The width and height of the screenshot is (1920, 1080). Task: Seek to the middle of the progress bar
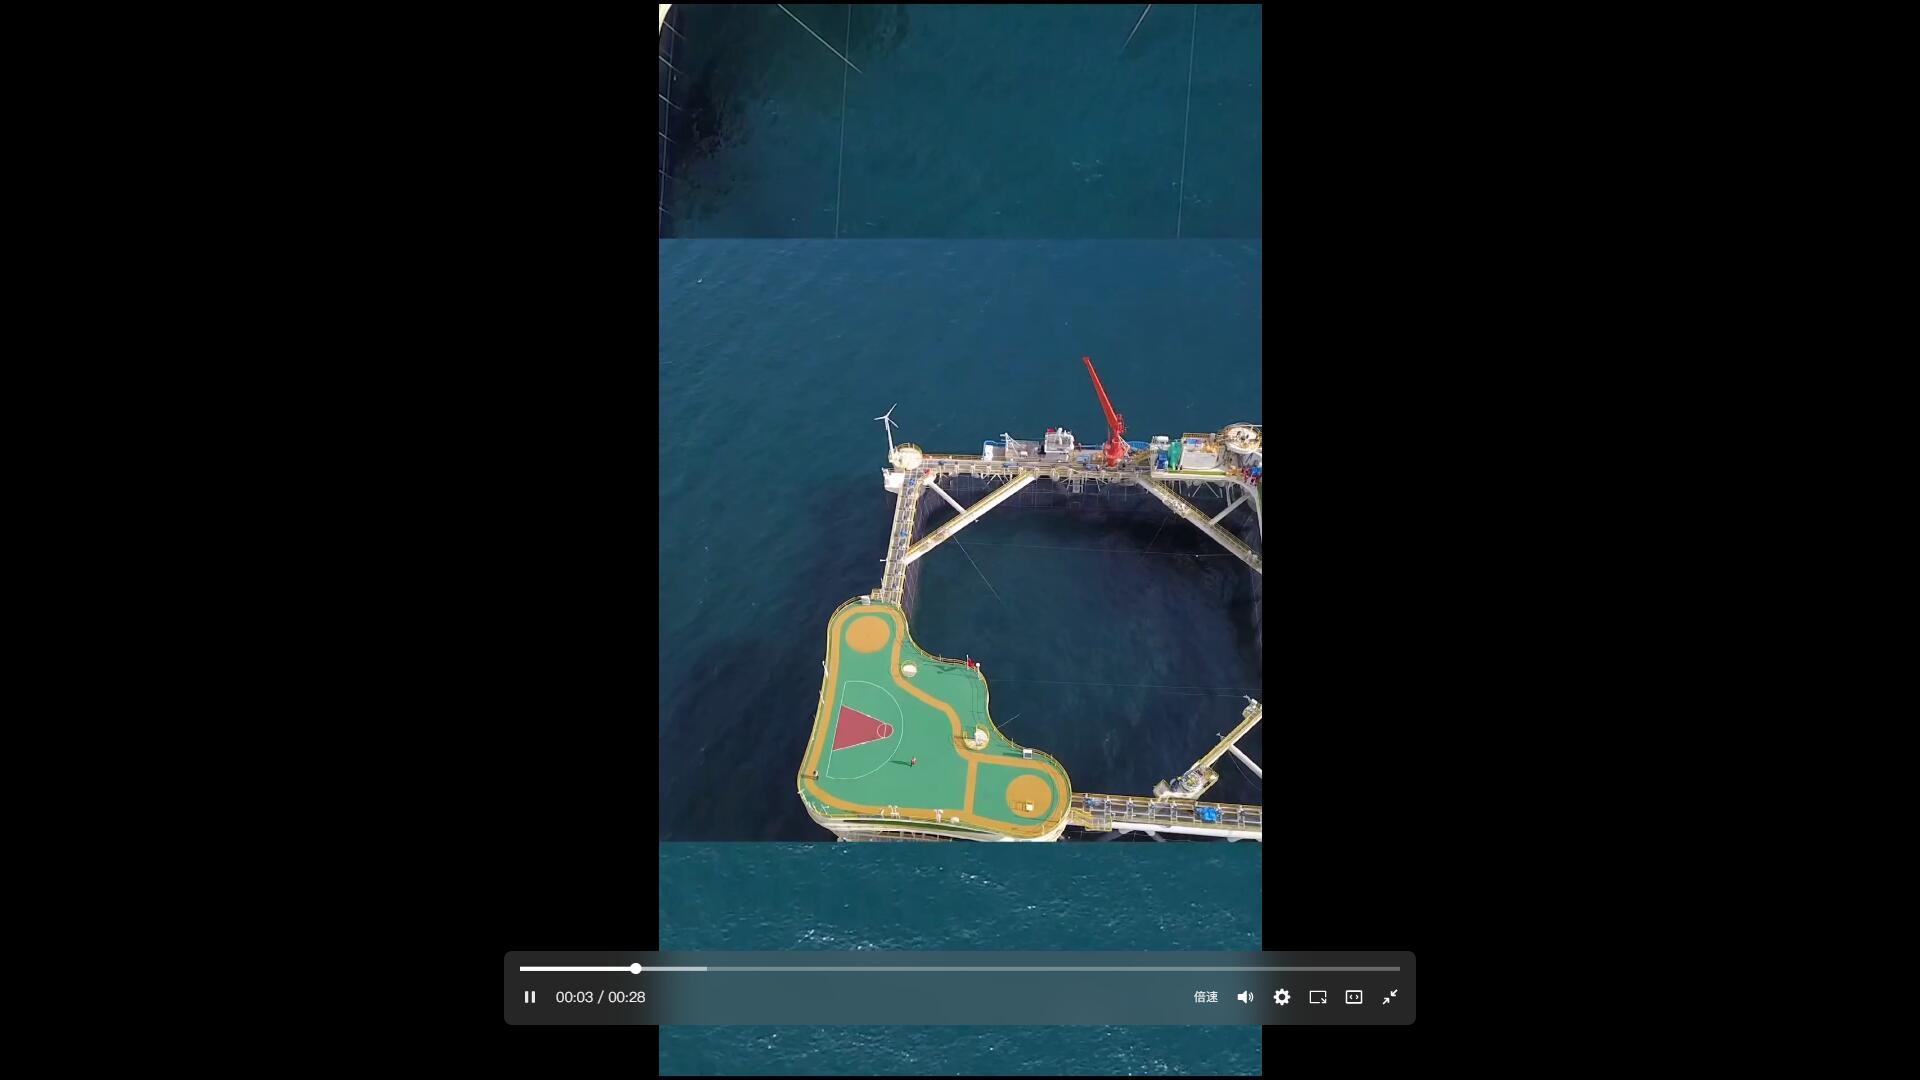click(960, 968)
